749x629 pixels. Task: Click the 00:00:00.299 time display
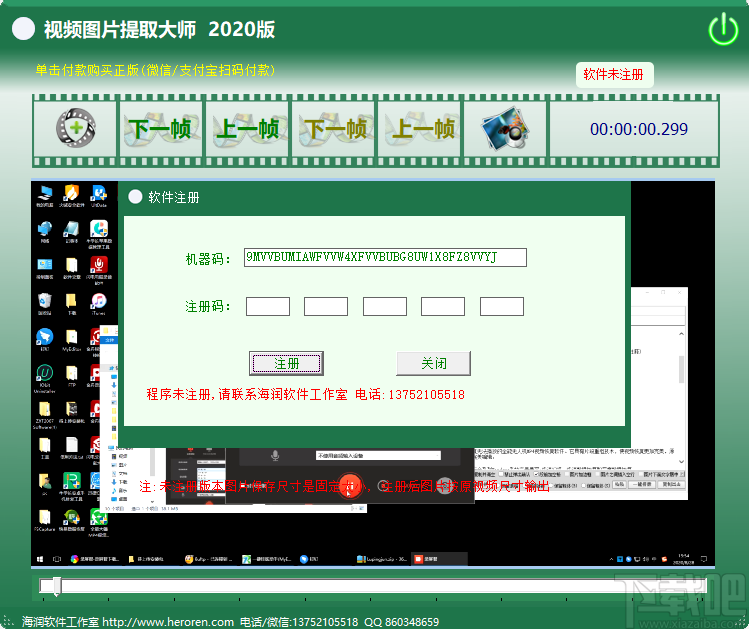(x=639, y=129)
